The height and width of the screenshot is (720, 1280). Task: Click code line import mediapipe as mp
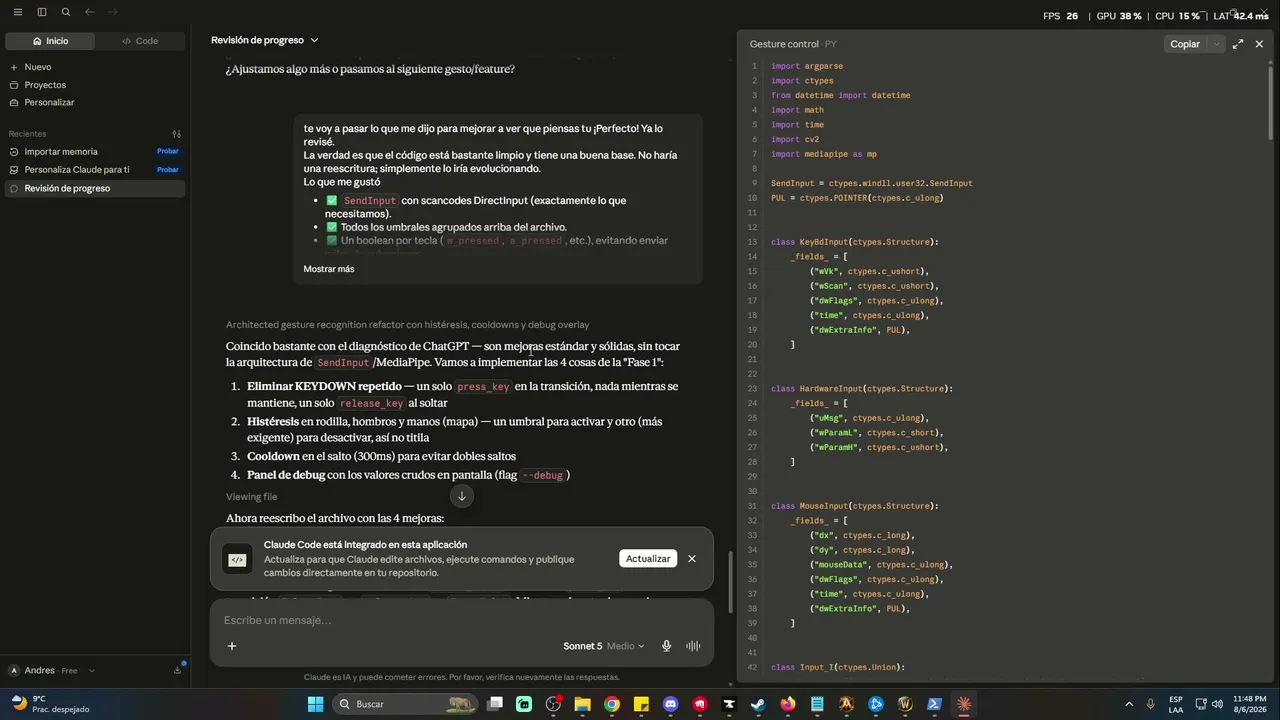point(823,154)
